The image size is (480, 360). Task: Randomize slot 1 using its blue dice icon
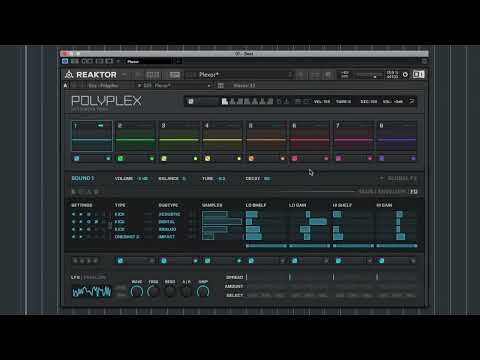pyautogui.click(x=77, y=158)
